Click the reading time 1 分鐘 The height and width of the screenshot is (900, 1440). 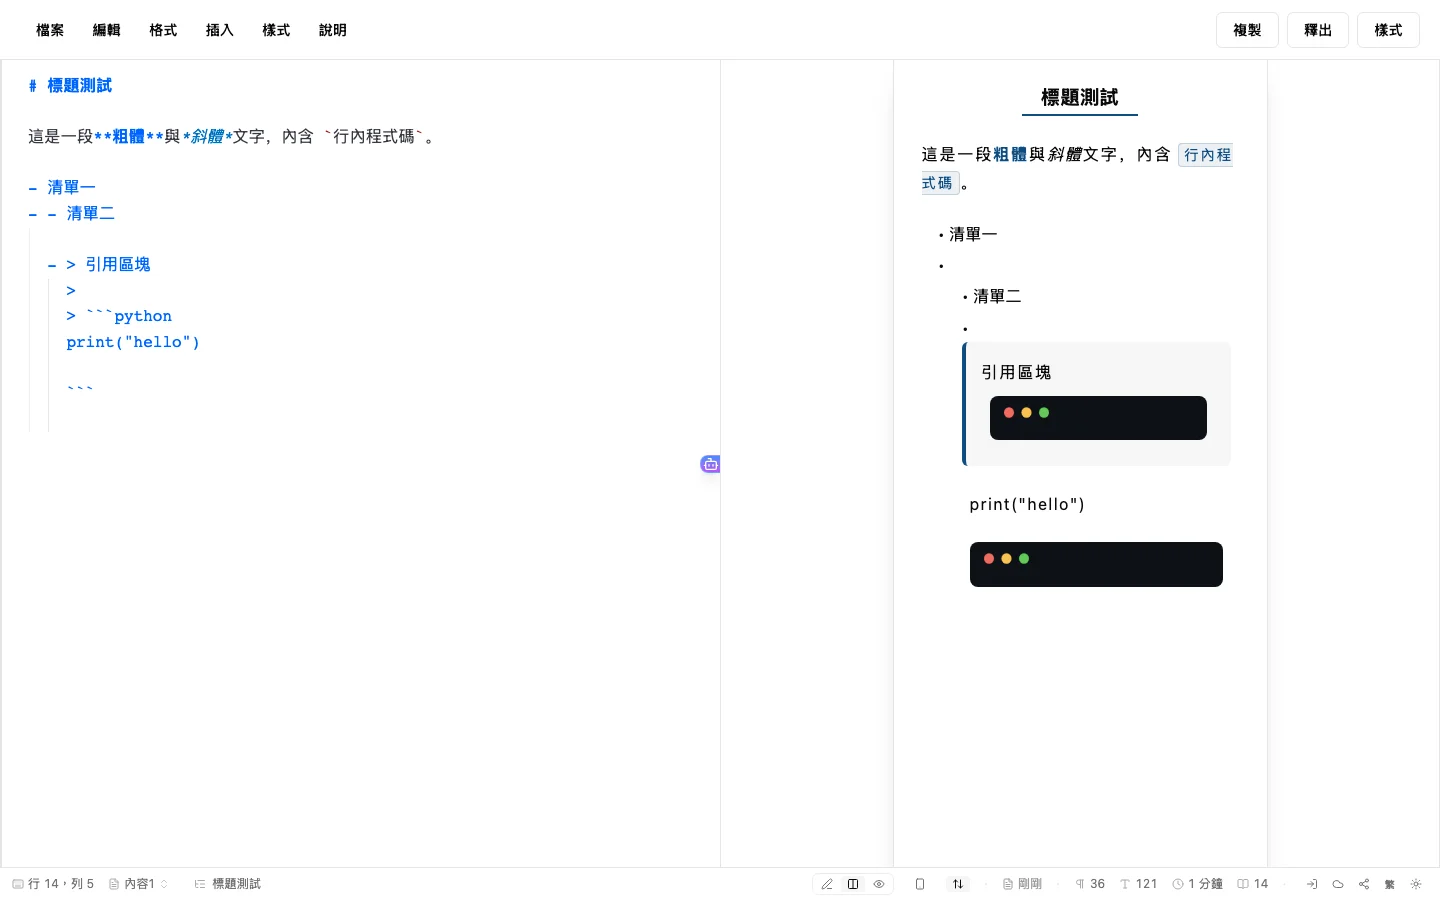pyautogui.click(x=1198, y=884)
